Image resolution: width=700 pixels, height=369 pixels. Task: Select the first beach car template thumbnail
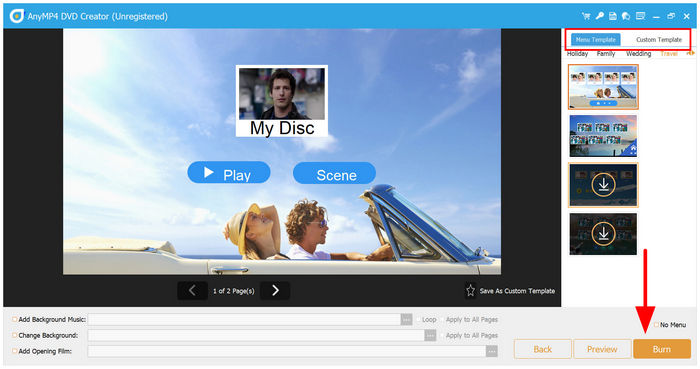[x=603, y=87]
